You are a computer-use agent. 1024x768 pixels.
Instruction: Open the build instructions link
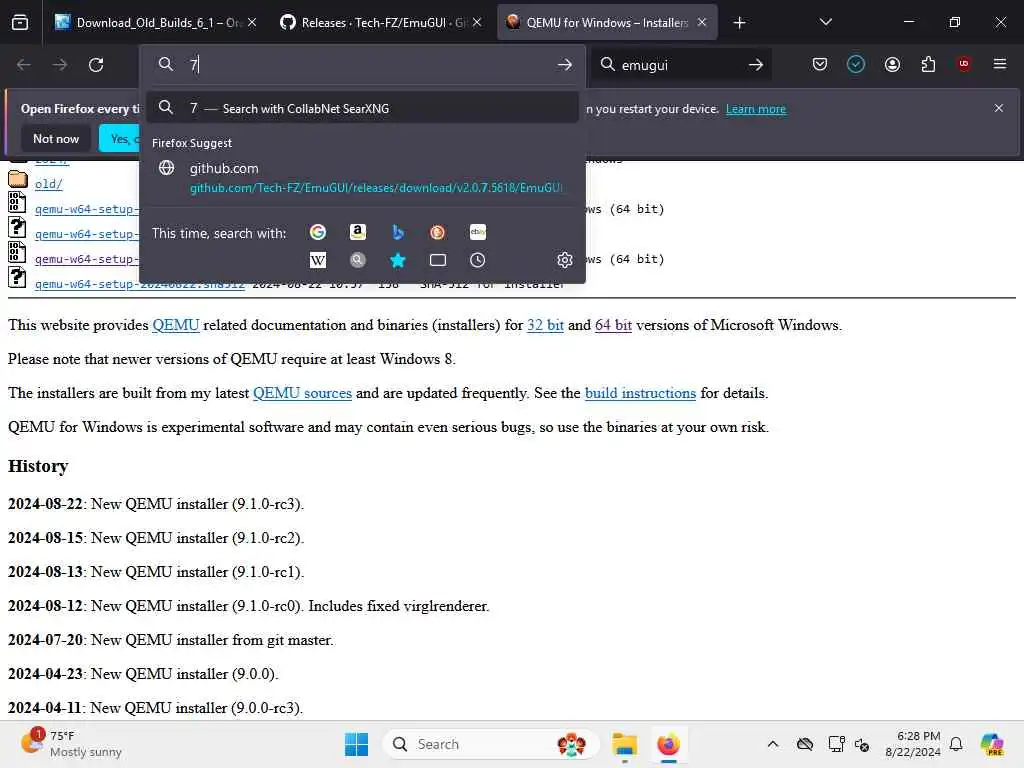tap(640, 392)
